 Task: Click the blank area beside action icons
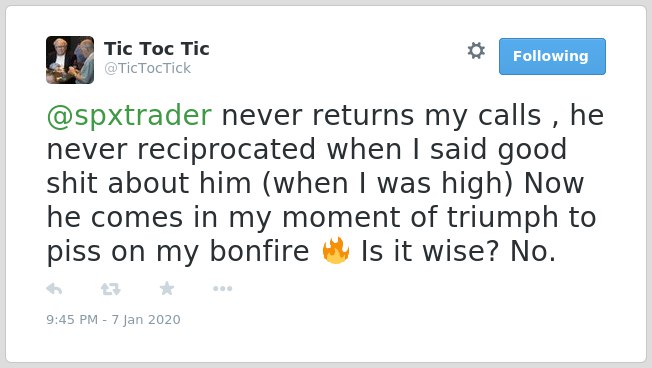tap(416, 289)
